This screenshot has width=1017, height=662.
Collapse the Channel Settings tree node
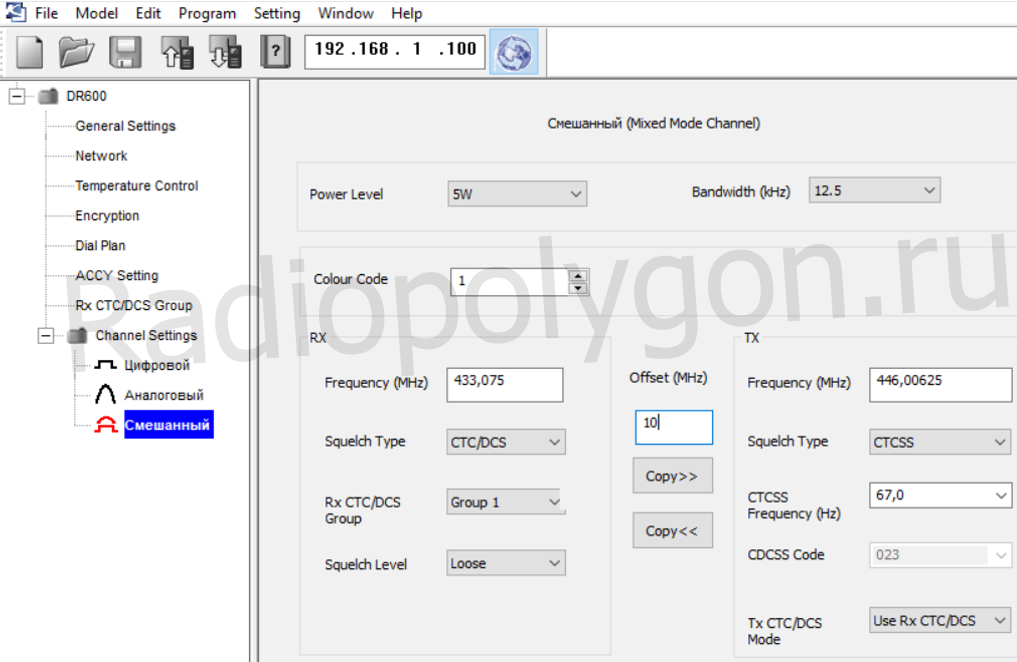[x=46, y=336]
